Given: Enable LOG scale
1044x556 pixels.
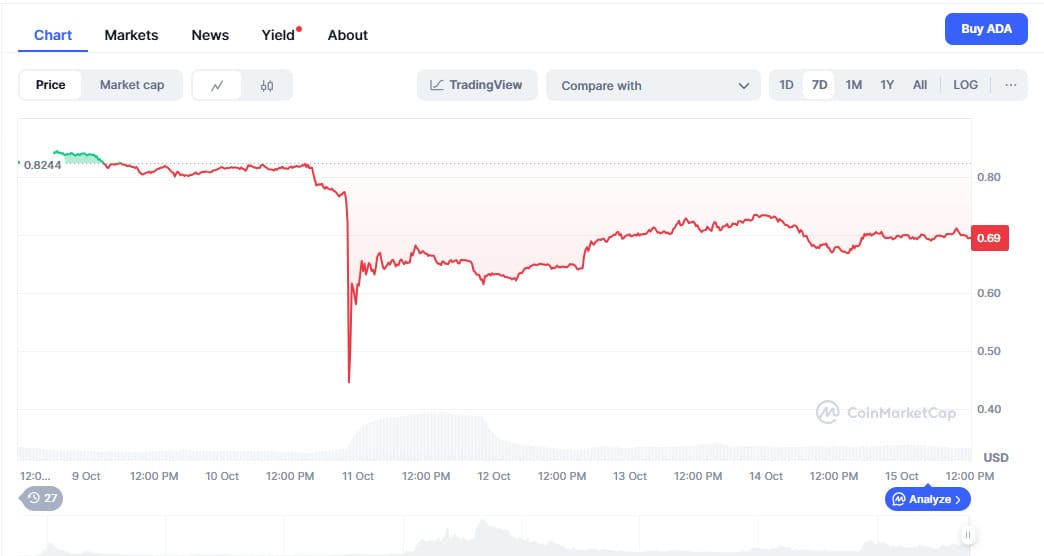Looking at the screenshot, I should (965, 85).
